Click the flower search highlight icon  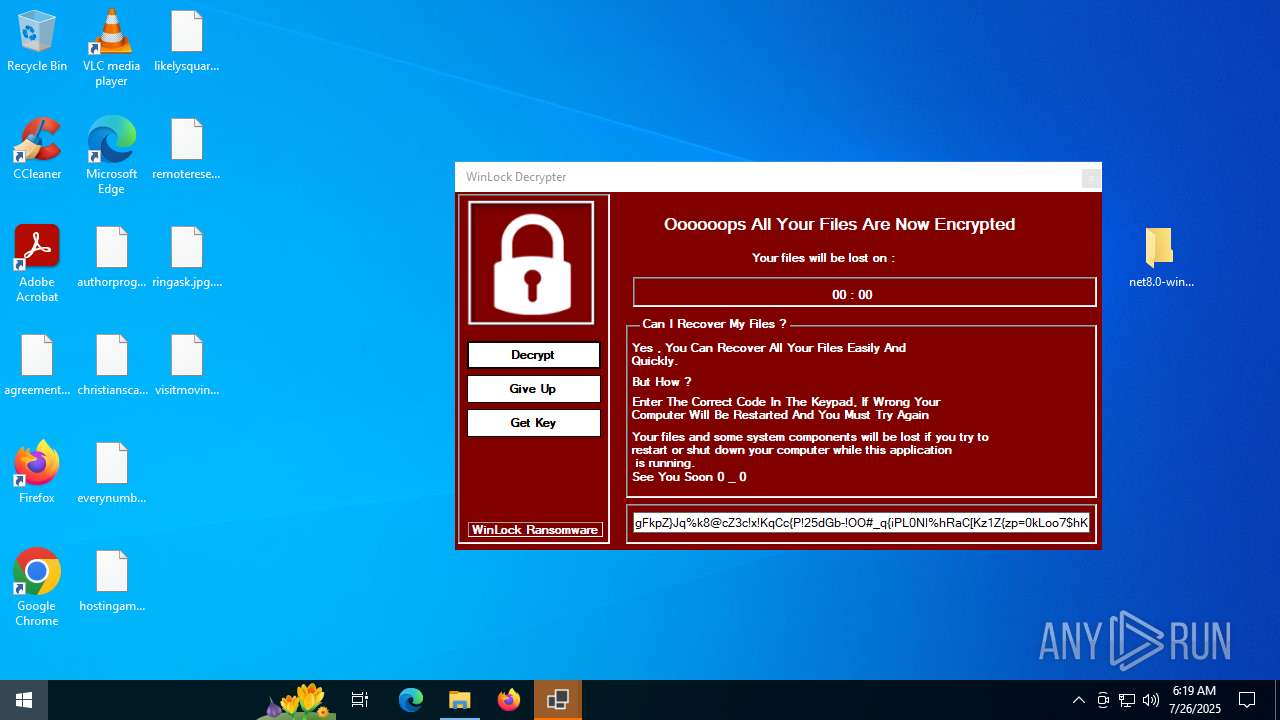[298, 701]
